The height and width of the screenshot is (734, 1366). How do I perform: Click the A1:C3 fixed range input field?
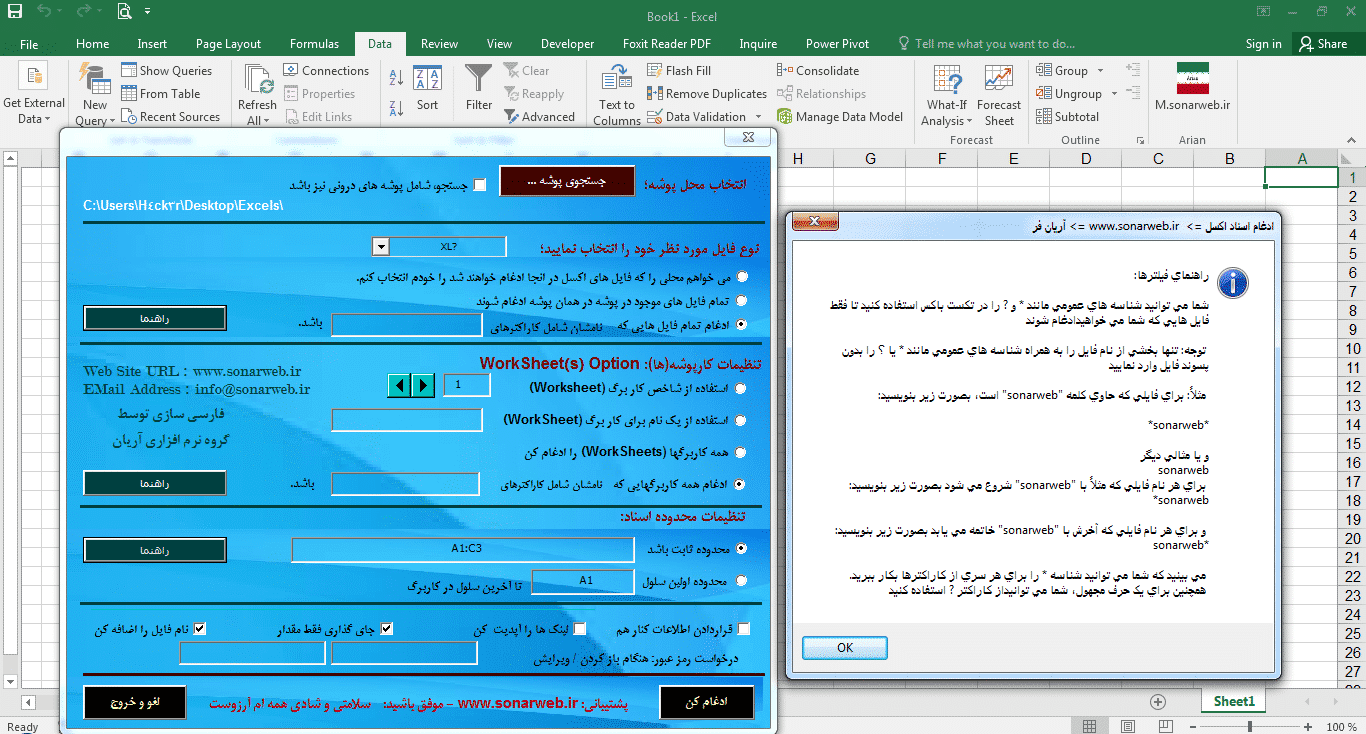(463, 549)
